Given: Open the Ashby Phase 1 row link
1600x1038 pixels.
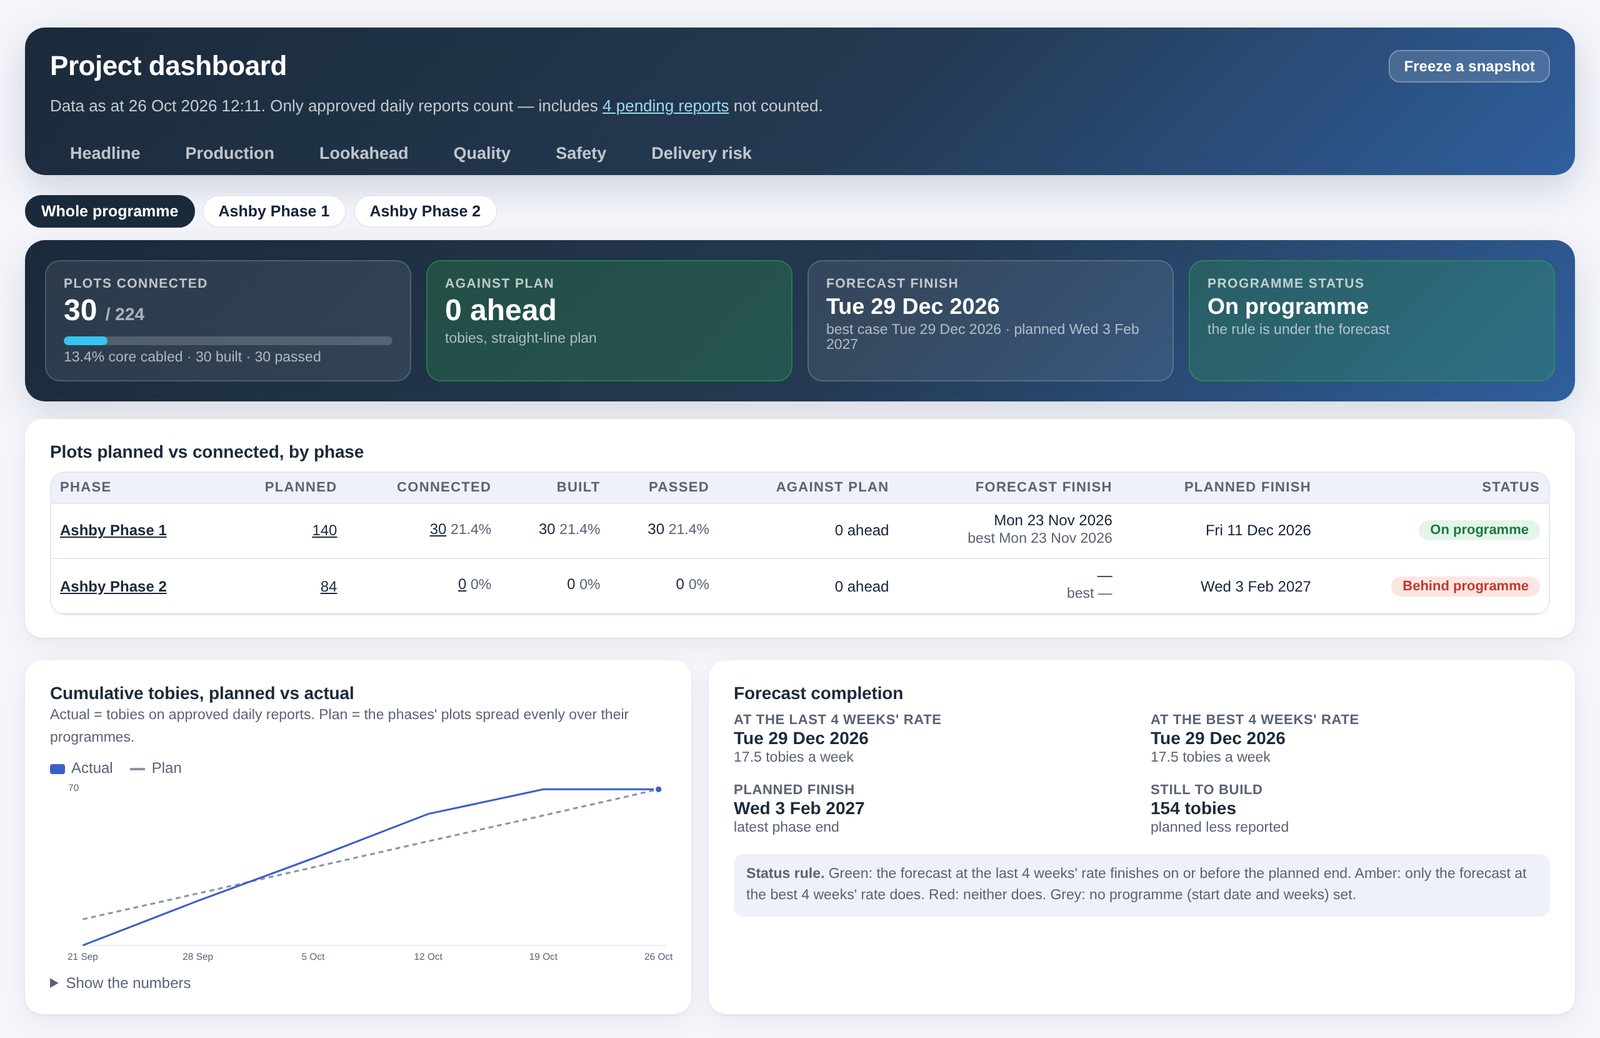Looking at the screenshot, I should 113,530.
